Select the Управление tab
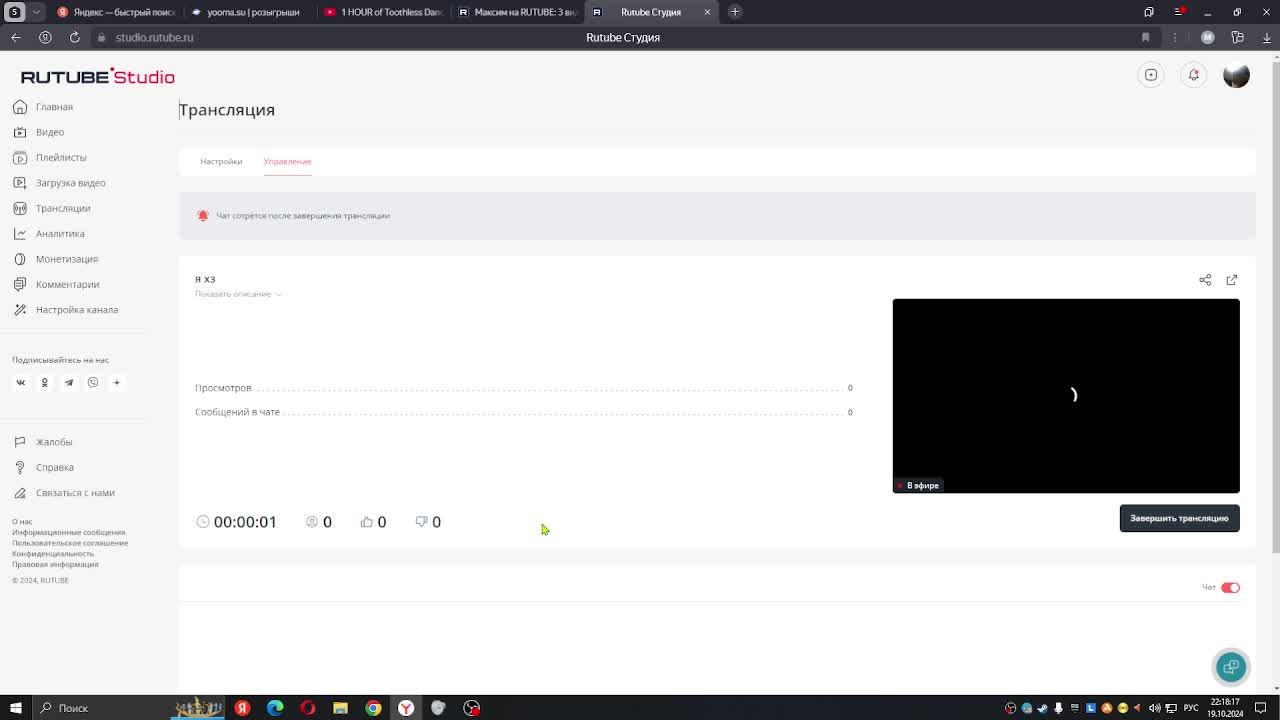The height and width of the screenshot is (720, 1280). pos(287,161)
